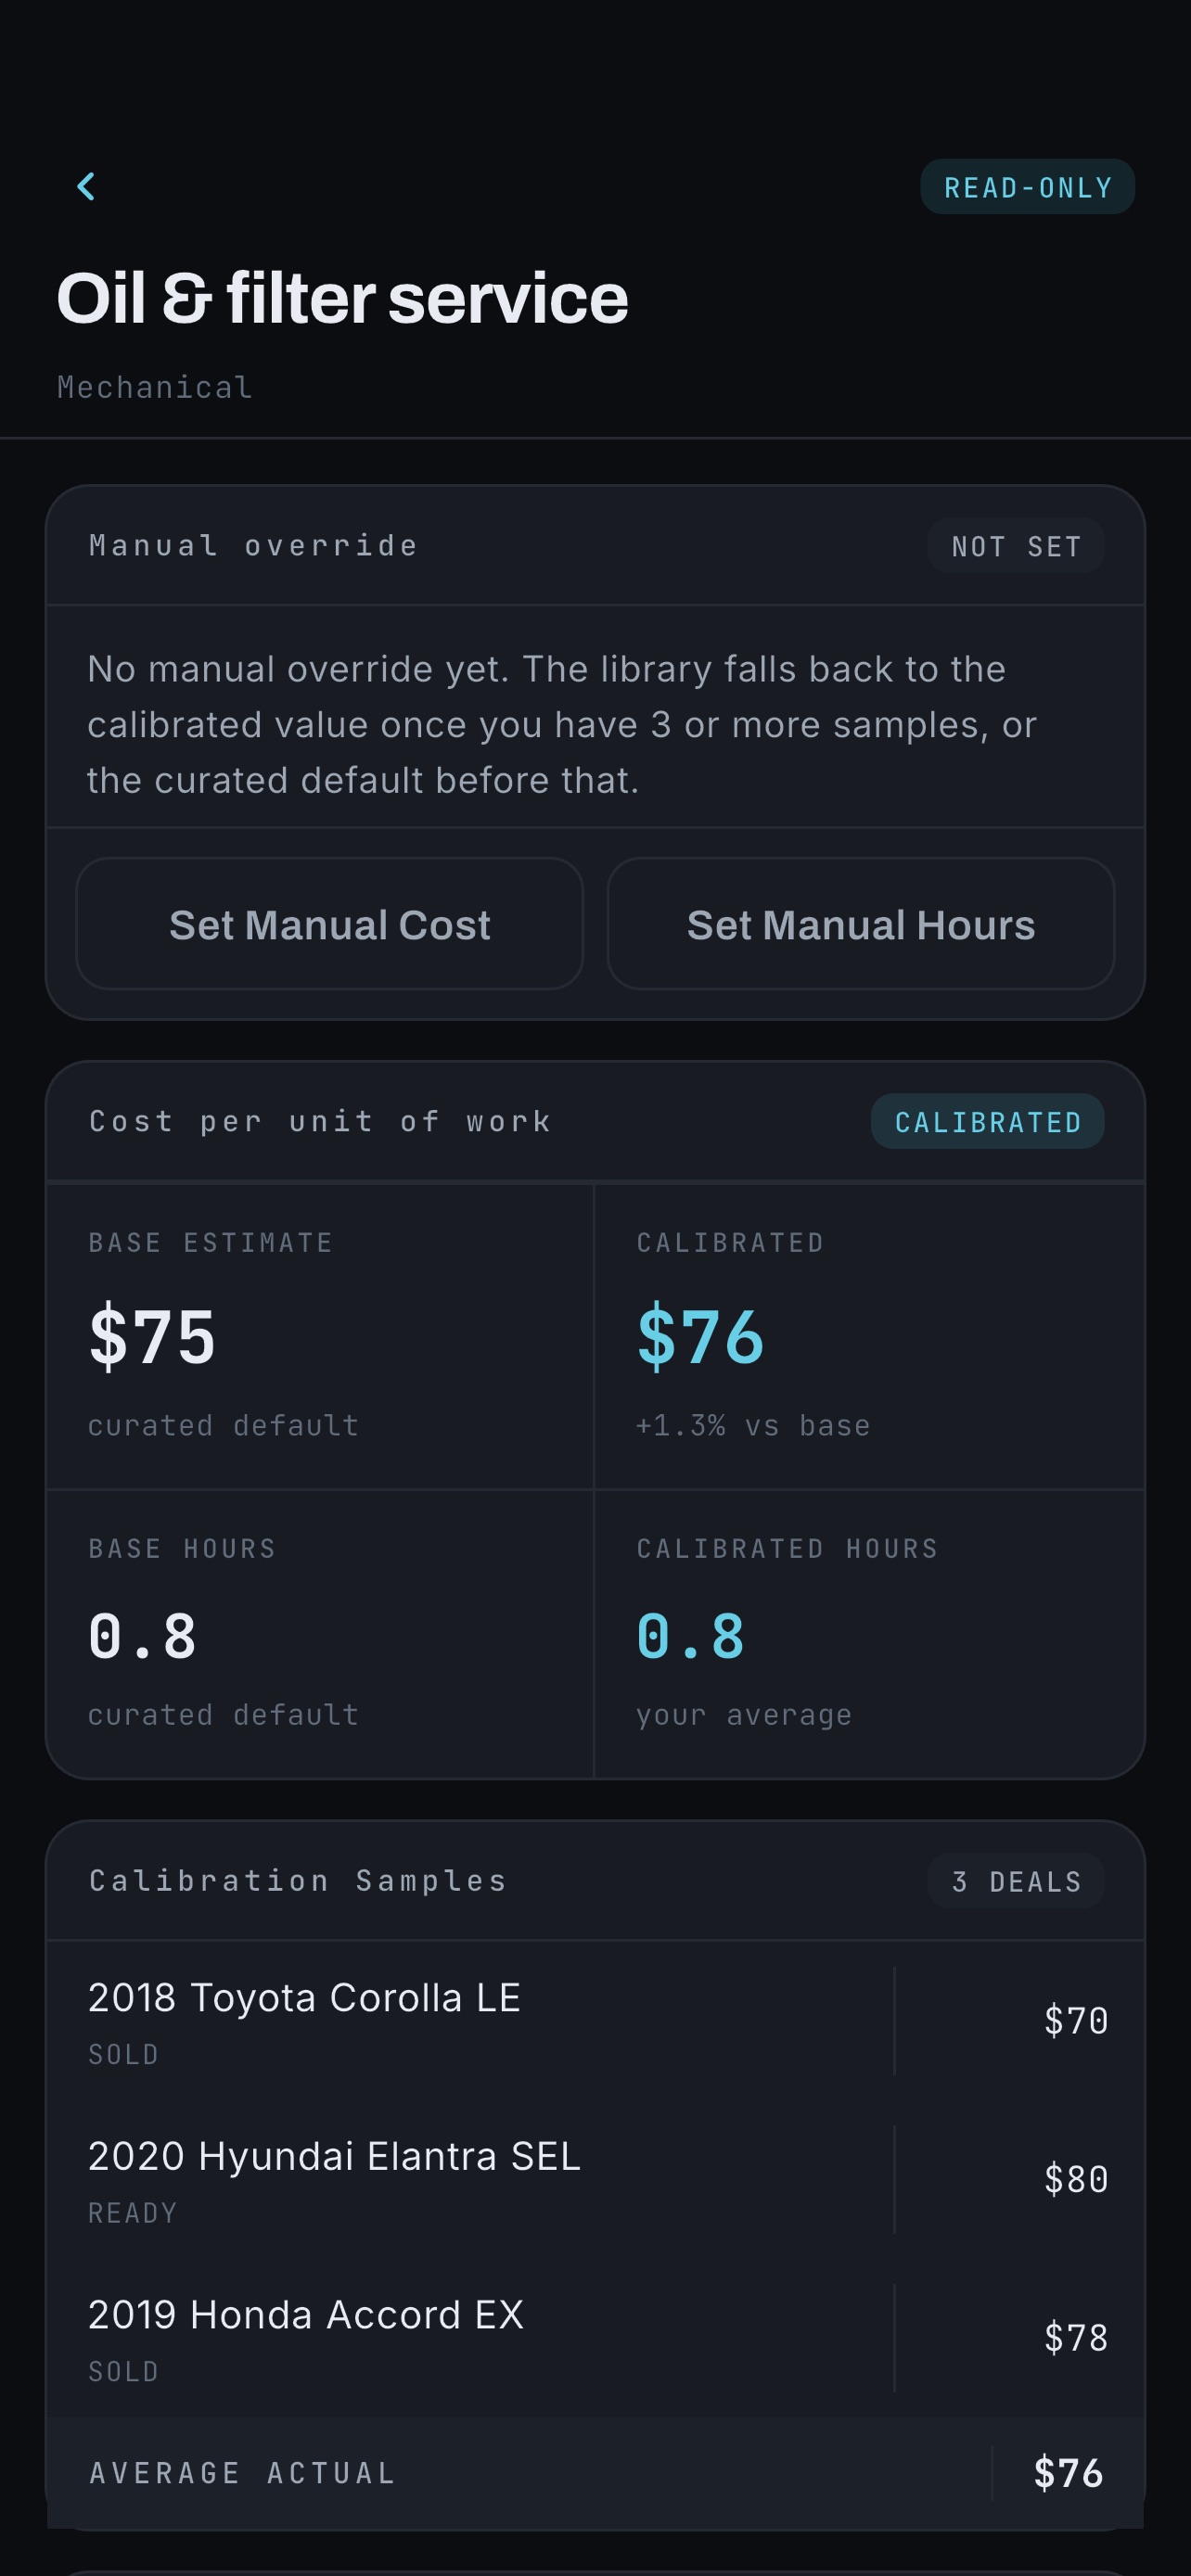This screenshot has width=1191, height=2576.
Task: Open the 2019 Honda Accord EX sample
Action: (595, 2338)
